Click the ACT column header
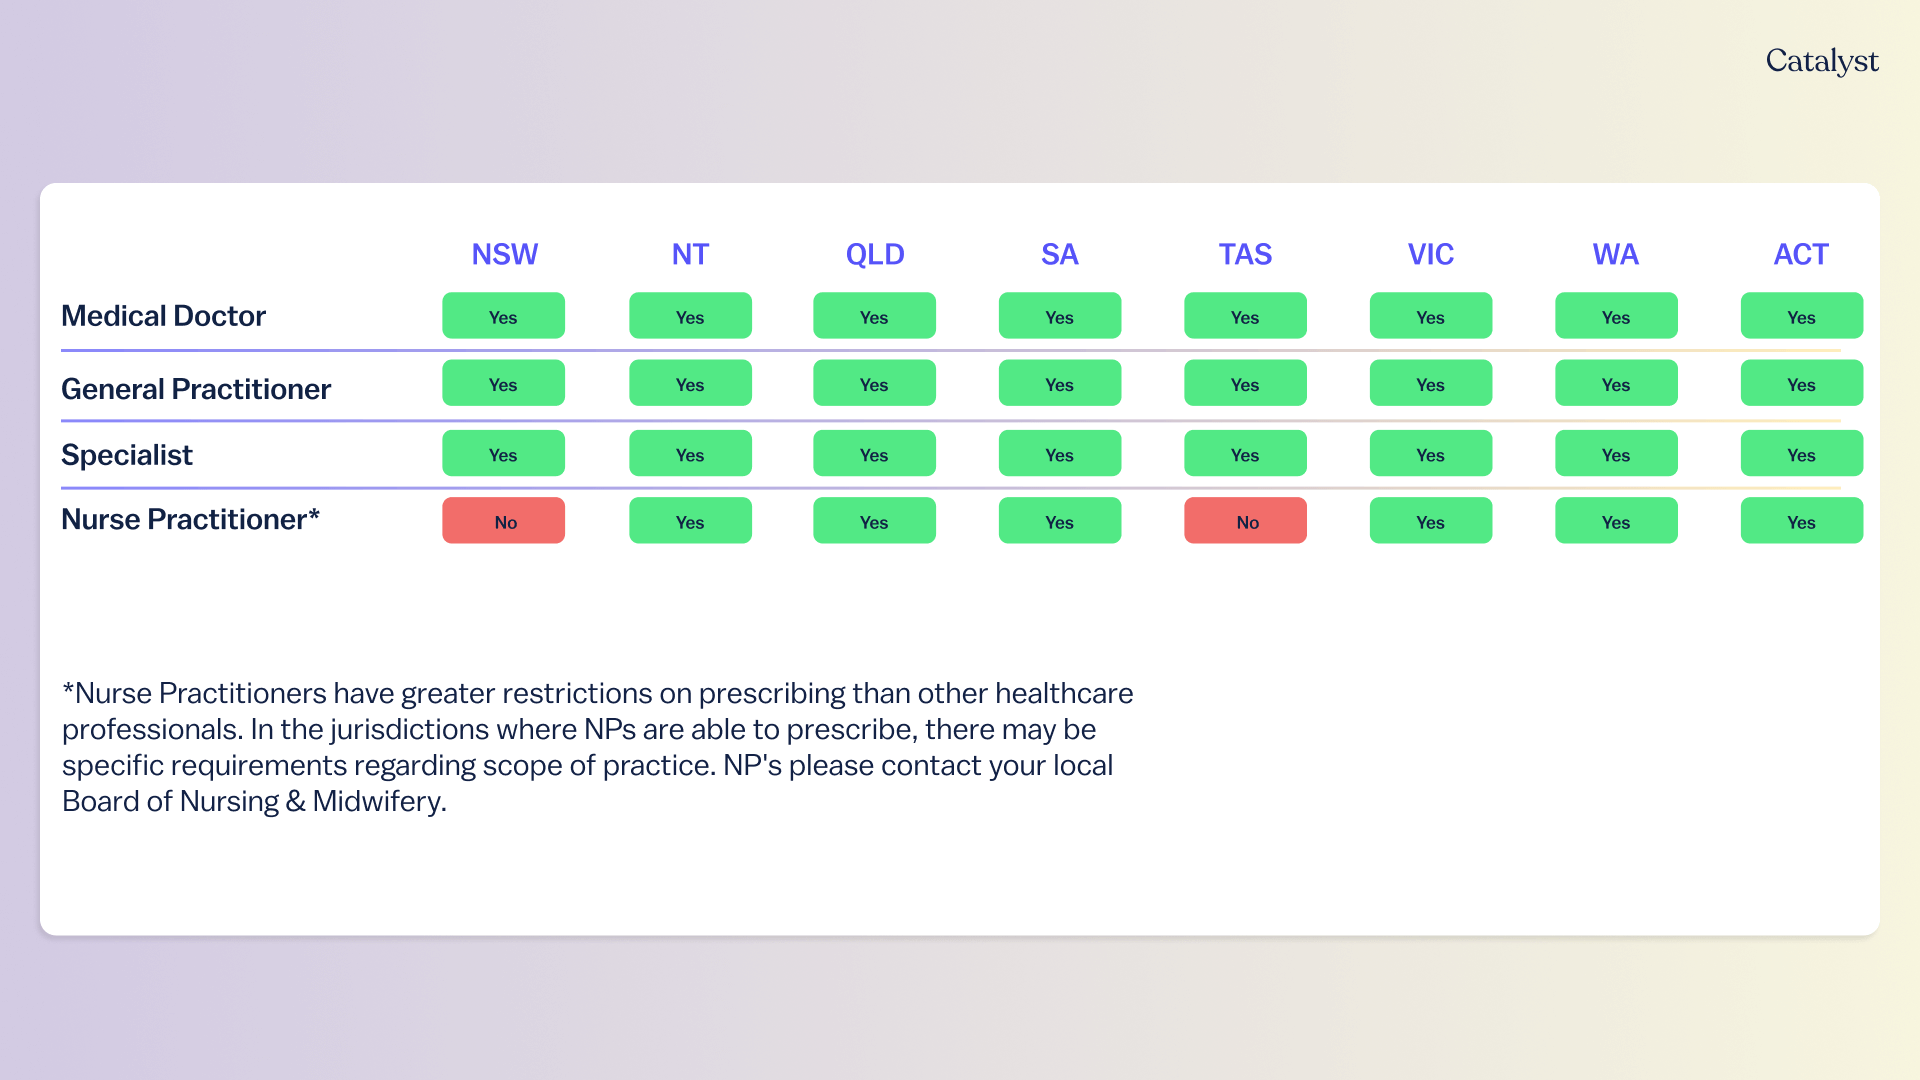This screenshot has width=1920, height=1080. pos(1799,252)
